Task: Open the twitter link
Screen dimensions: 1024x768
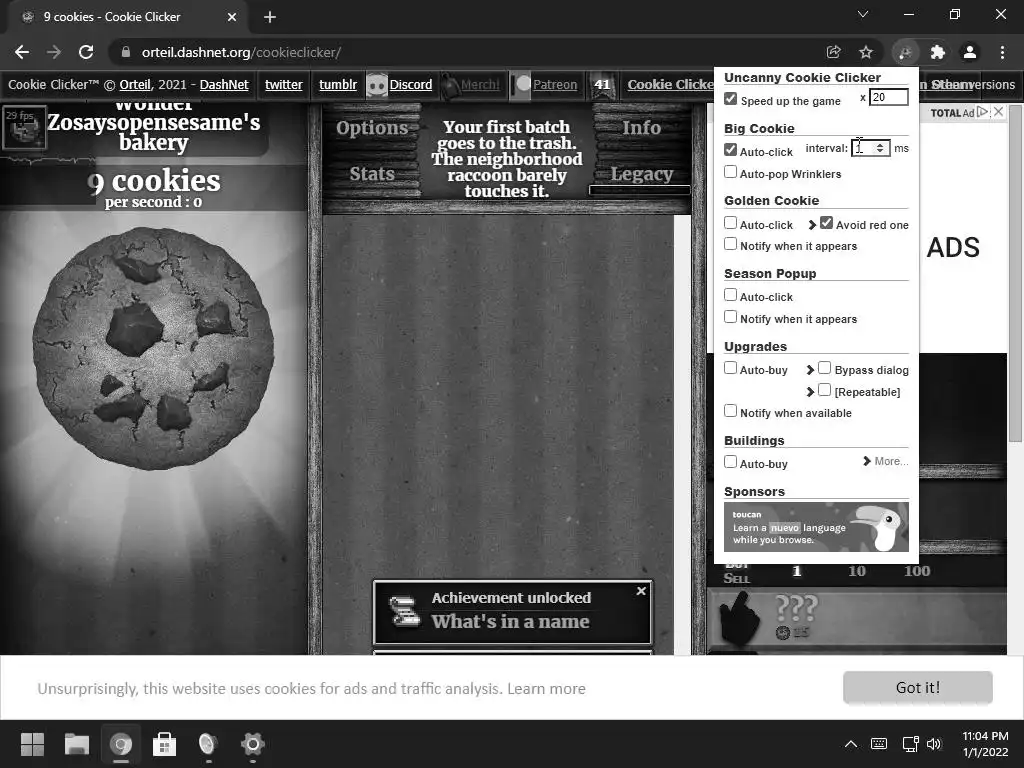Action: pyautogui.click(x=283, y=85)
